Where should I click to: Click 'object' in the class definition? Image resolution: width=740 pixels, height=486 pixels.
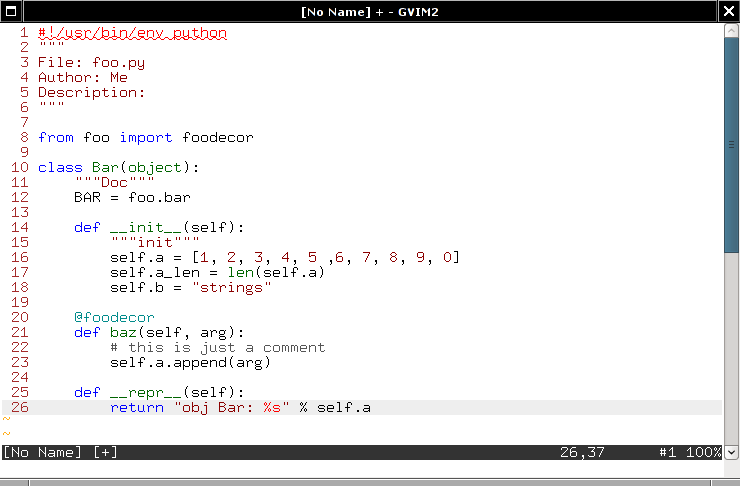(x=155, y=168)
